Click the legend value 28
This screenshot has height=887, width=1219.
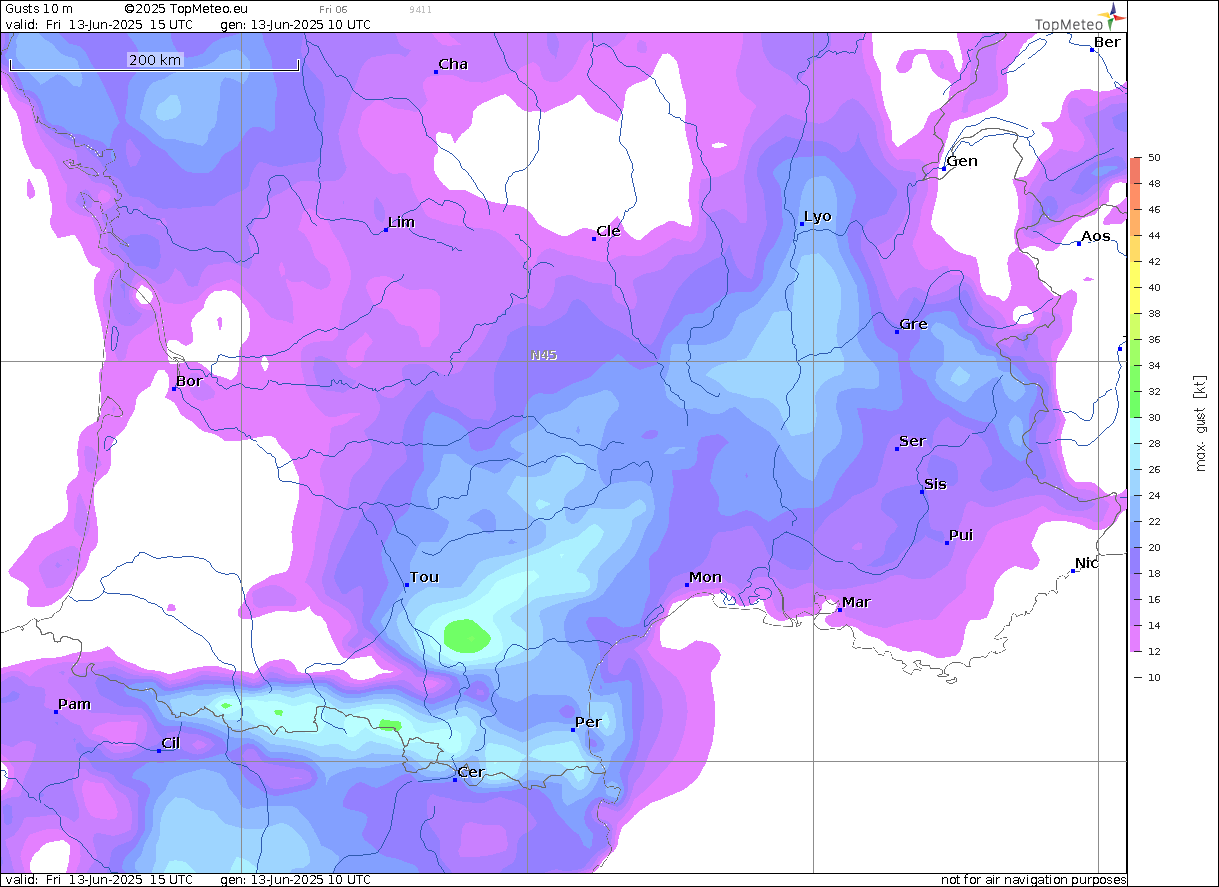pyautogui.click(x=1154, y=444)
